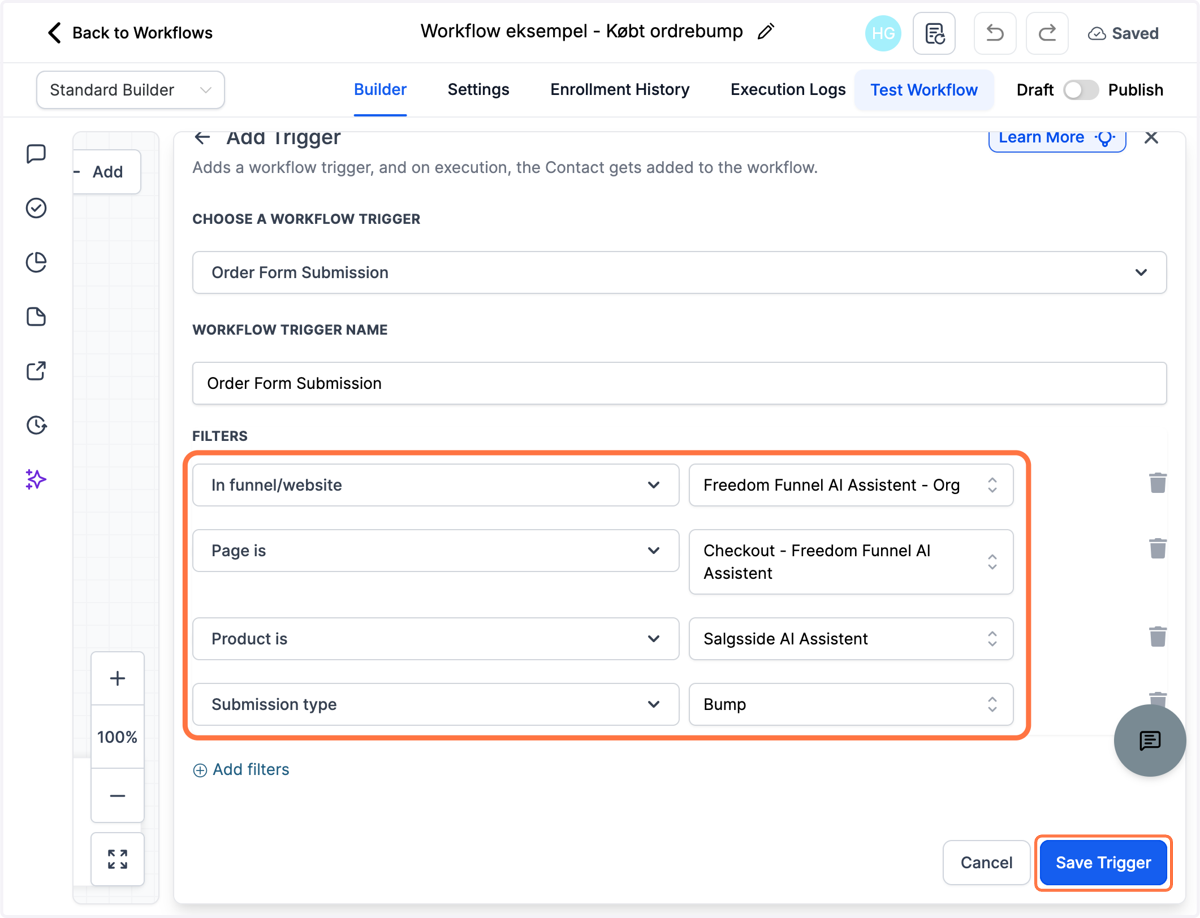Click the Add button on canvas
Image resolution: width=1200 pixels, height=918 pixels.
click(107, 172)
